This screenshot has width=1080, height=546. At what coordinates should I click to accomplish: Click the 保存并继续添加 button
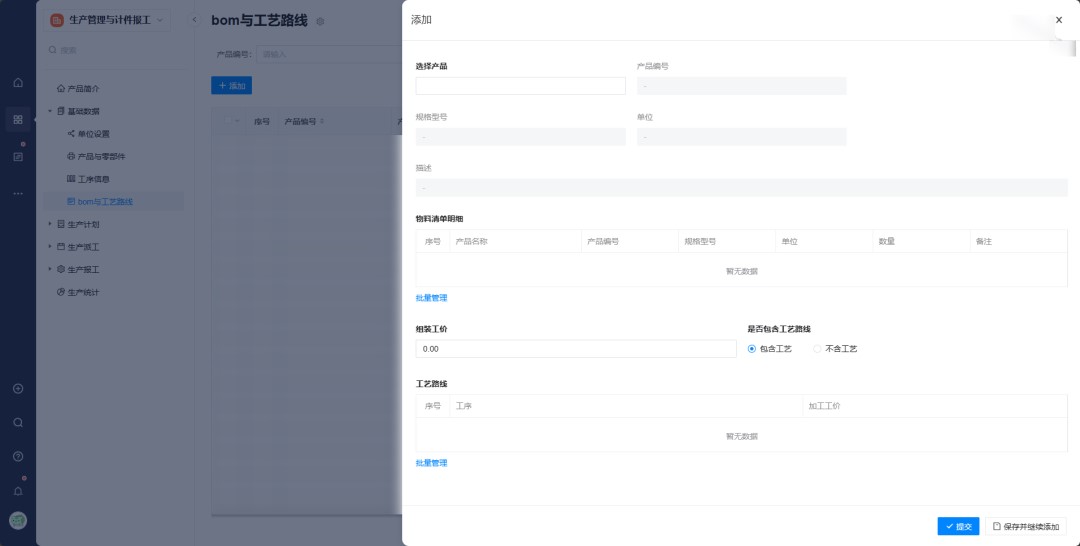[1026, 526]
